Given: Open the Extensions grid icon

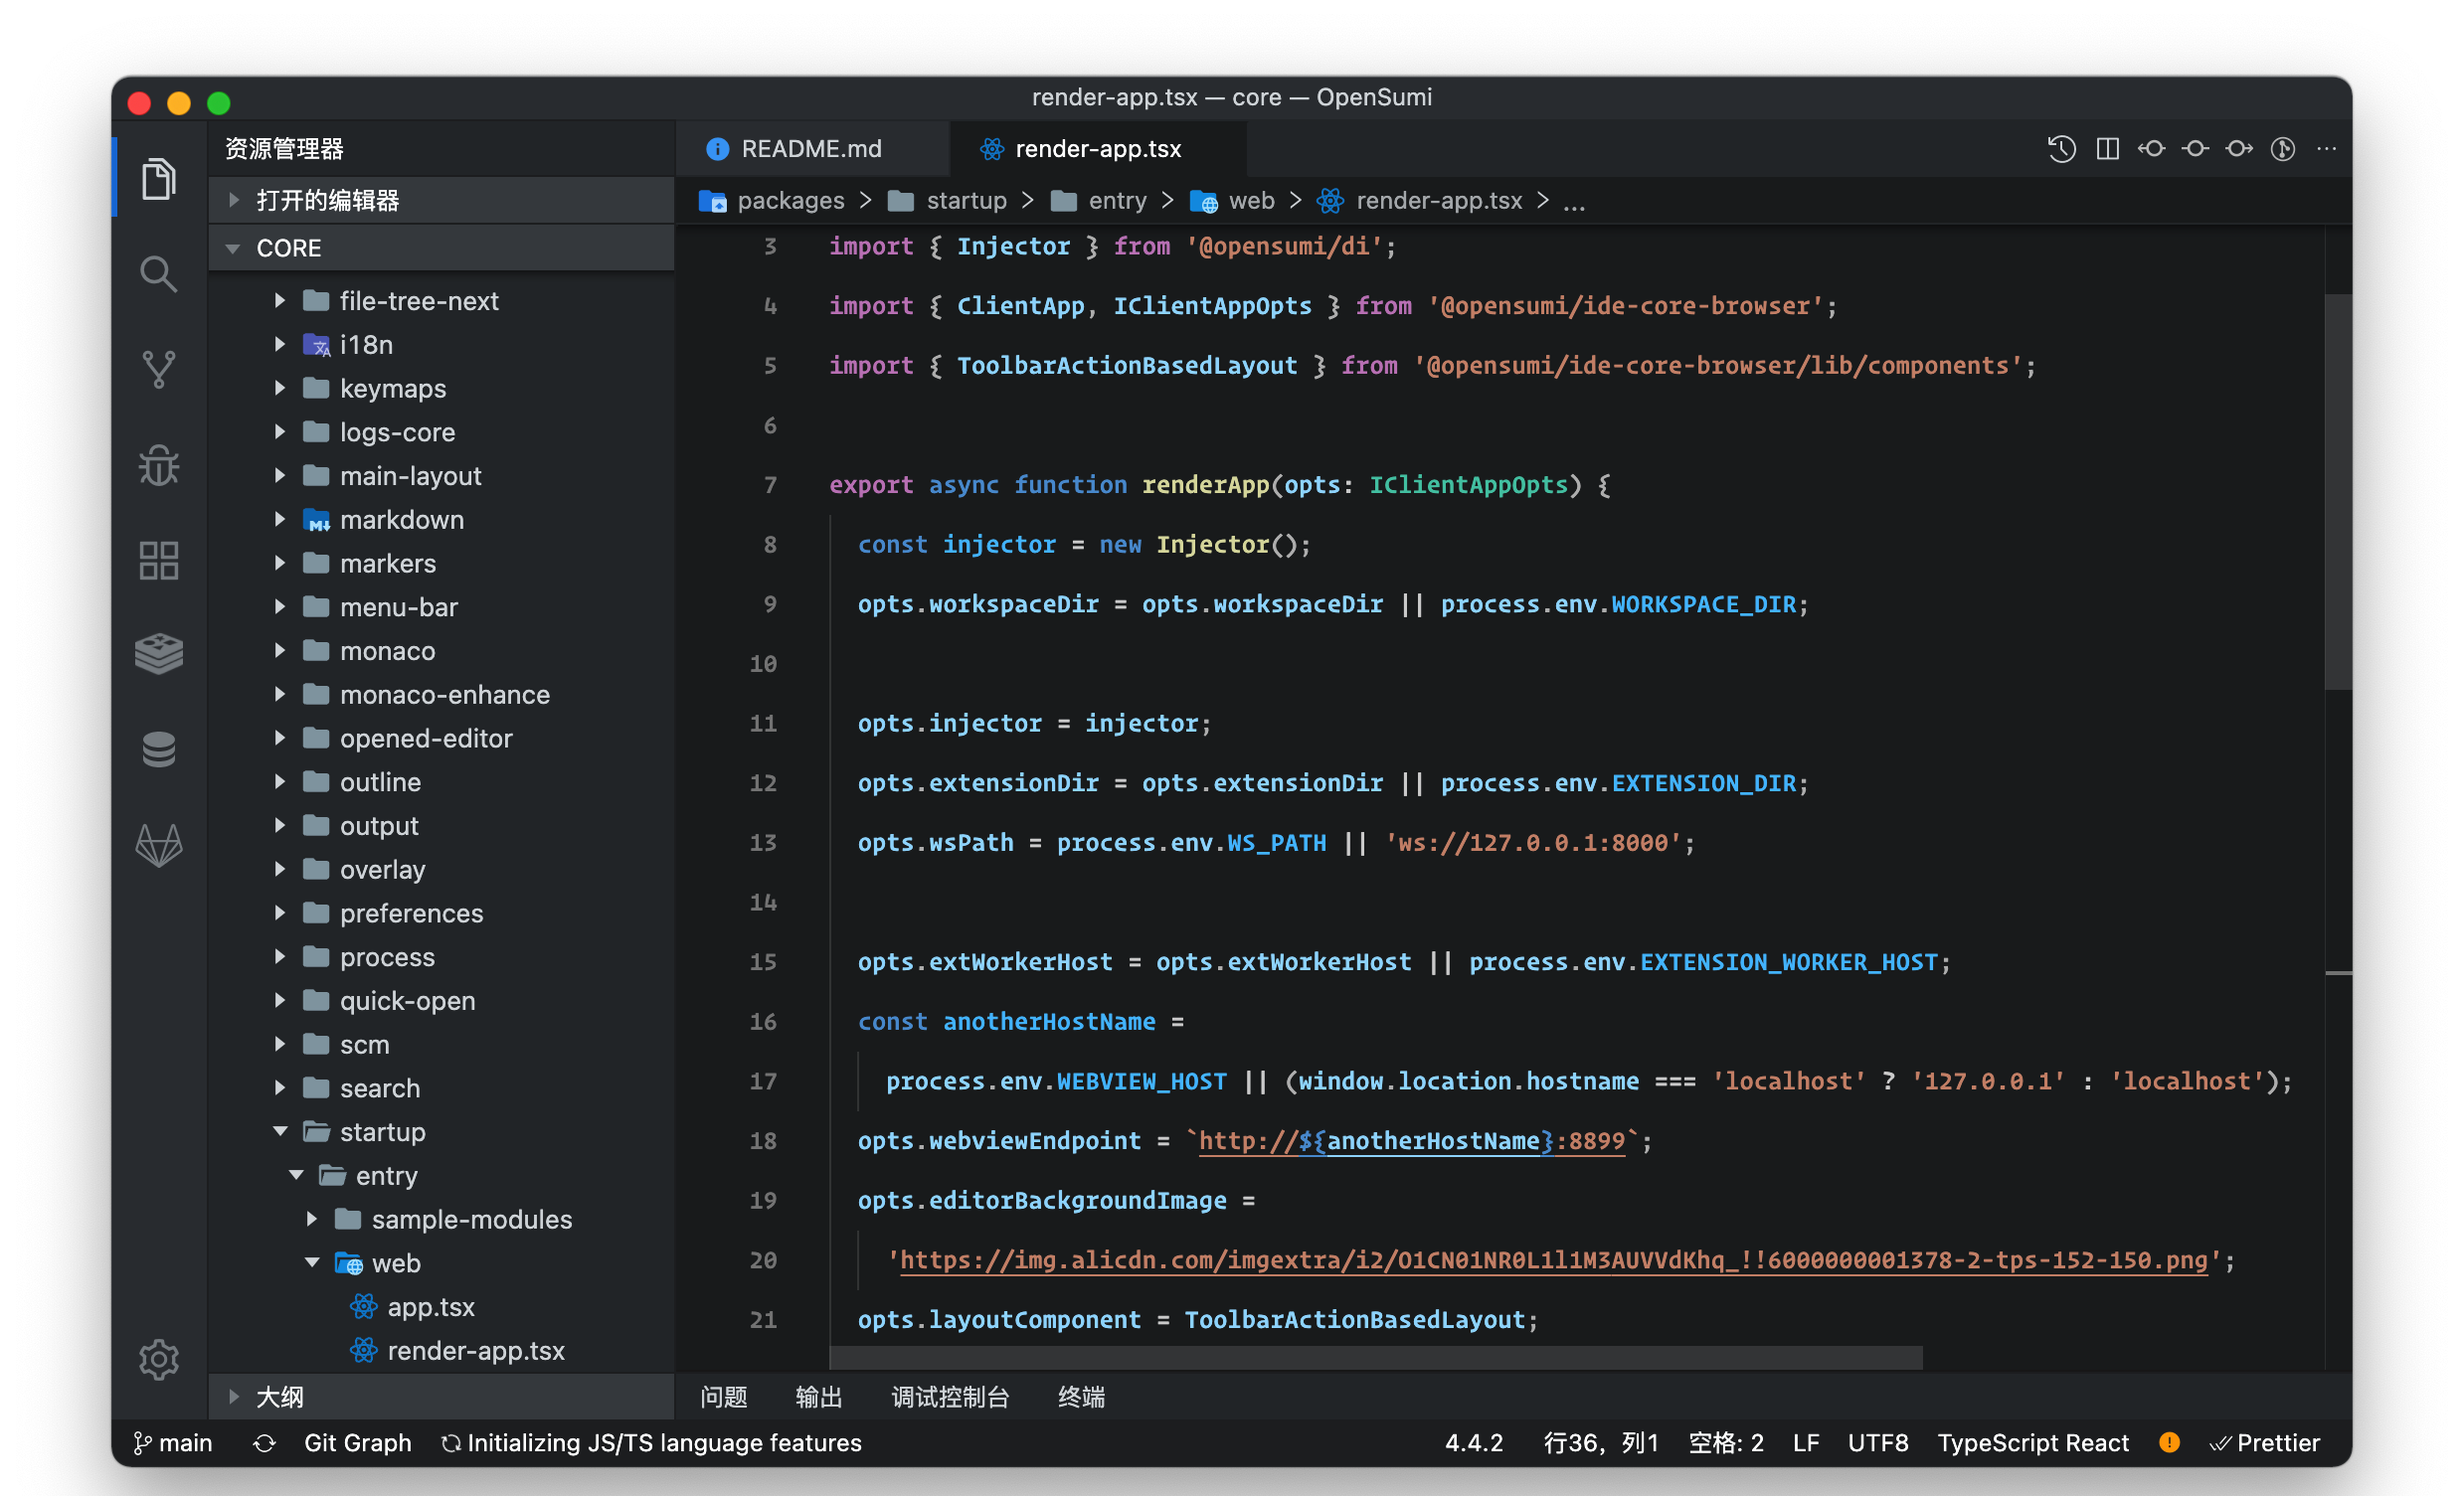Looking at the screenshot, I should pos(159,561).
